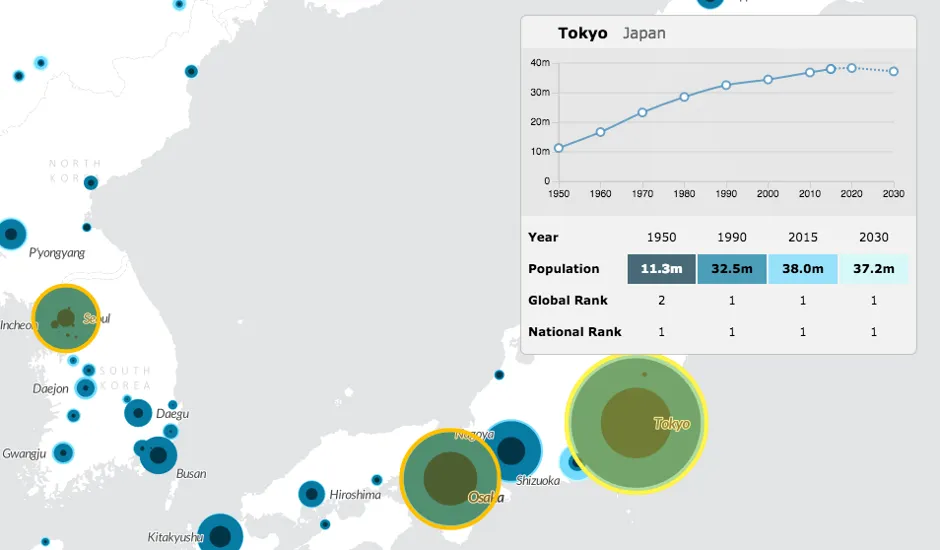Click the 11.3m population swatch
940x550 pixels.
661,269
